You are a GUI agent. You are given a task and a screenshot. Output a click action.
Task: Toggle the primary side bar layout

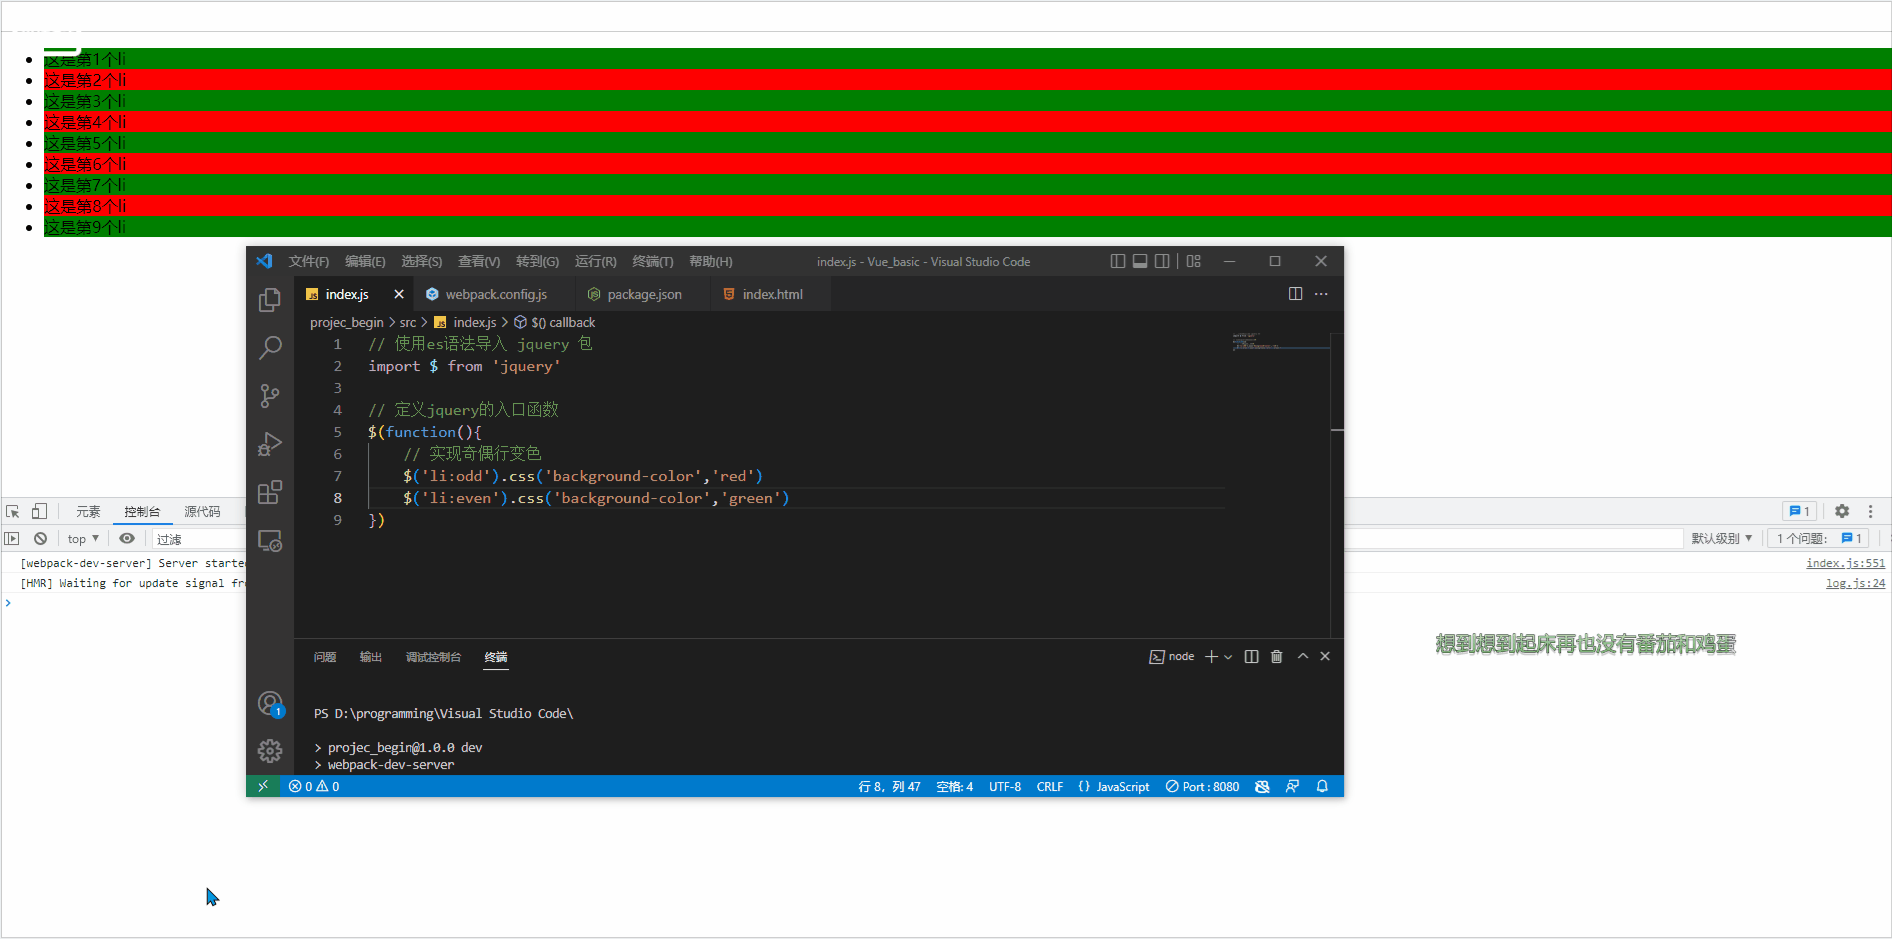(x=1118, y=261)
